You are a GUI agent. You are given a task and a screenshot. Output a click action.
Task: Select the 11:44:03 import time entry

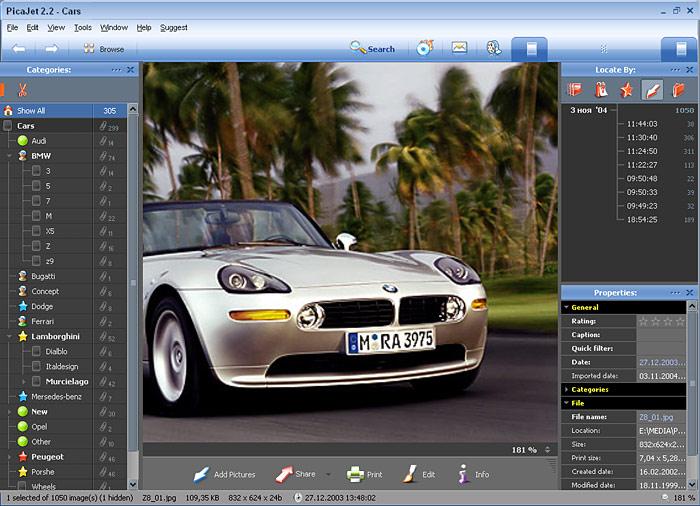coord(642,124)
